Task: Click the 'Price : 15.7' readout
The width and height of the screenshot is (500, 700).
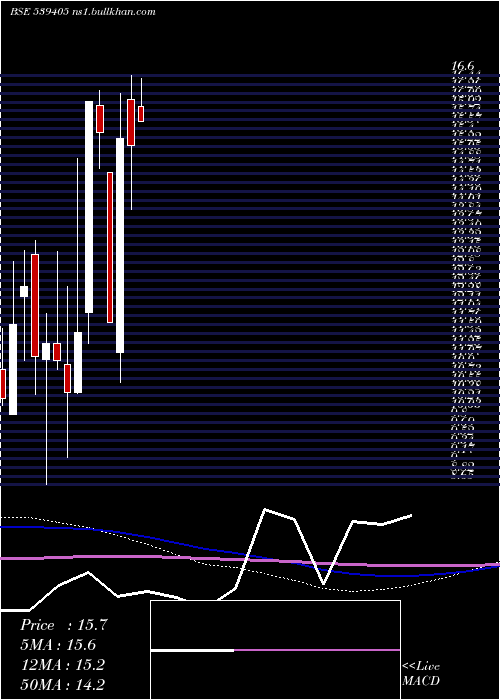Action: (x=63, y=625)
